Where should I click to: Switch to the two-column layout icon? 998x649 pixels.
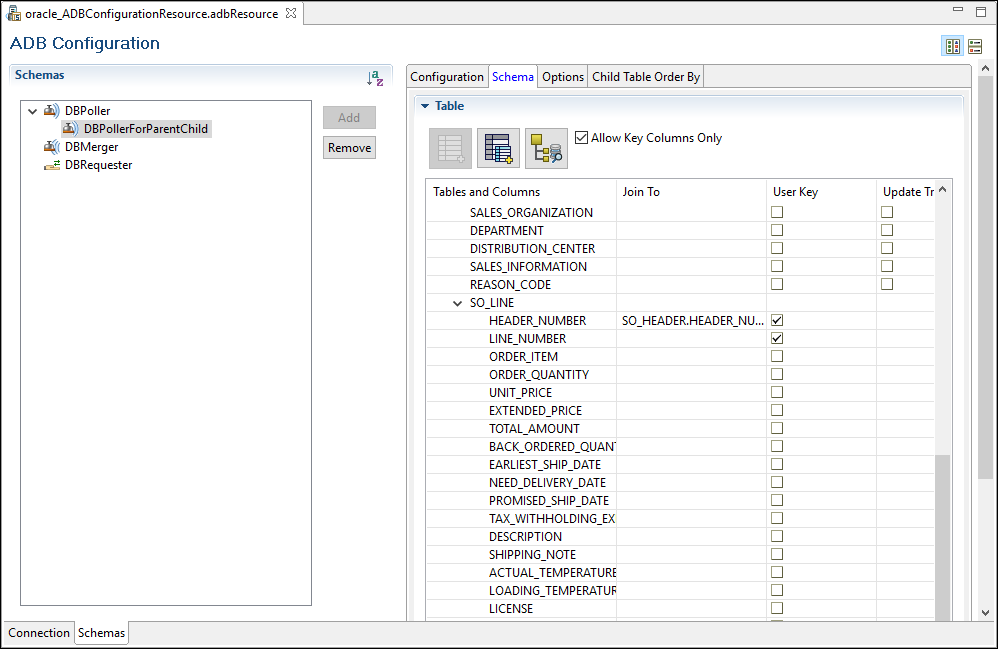953,46
